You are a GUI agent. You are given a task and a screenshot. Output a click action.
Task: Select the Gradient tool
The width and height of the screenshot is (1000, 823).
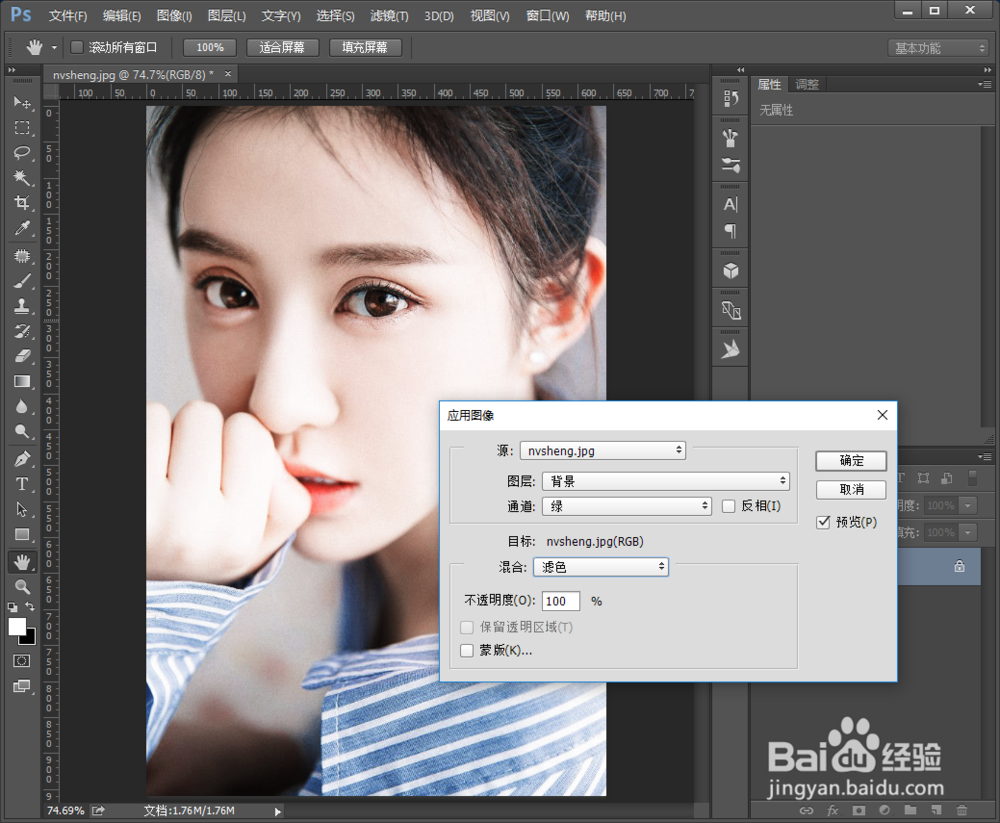[x=22, y=382]
